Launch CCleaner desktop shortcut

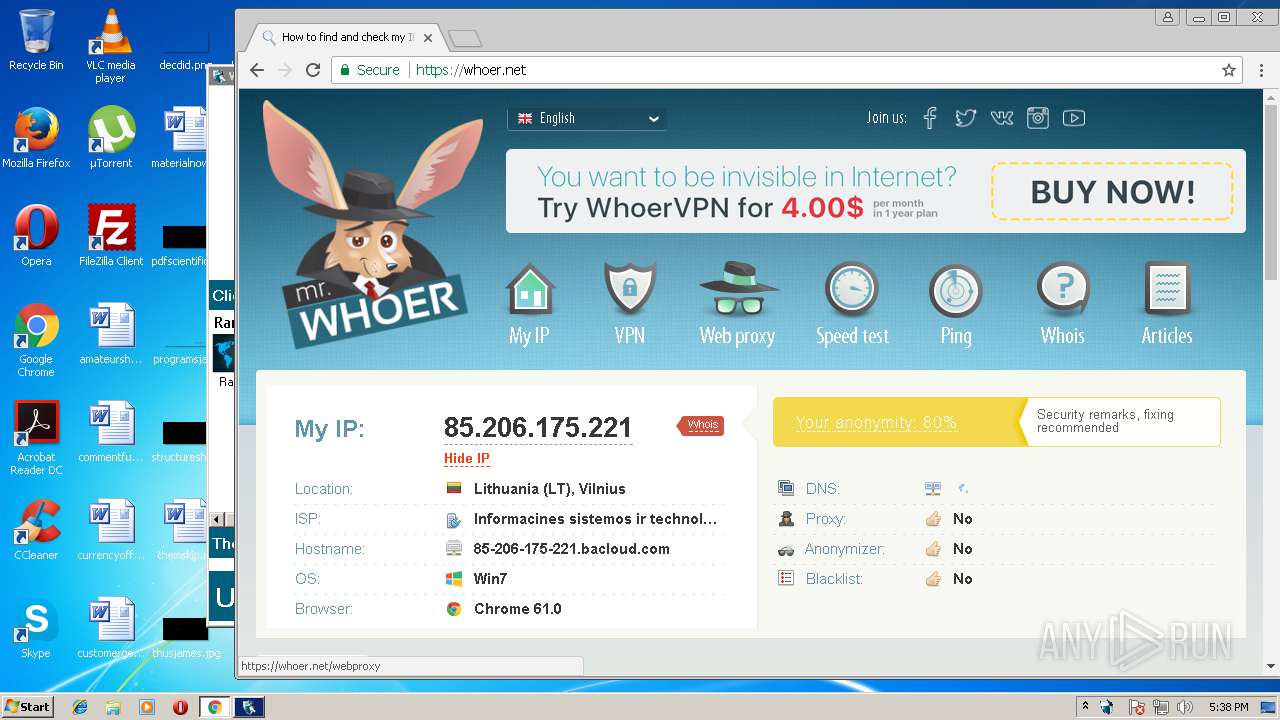point(36,530)
